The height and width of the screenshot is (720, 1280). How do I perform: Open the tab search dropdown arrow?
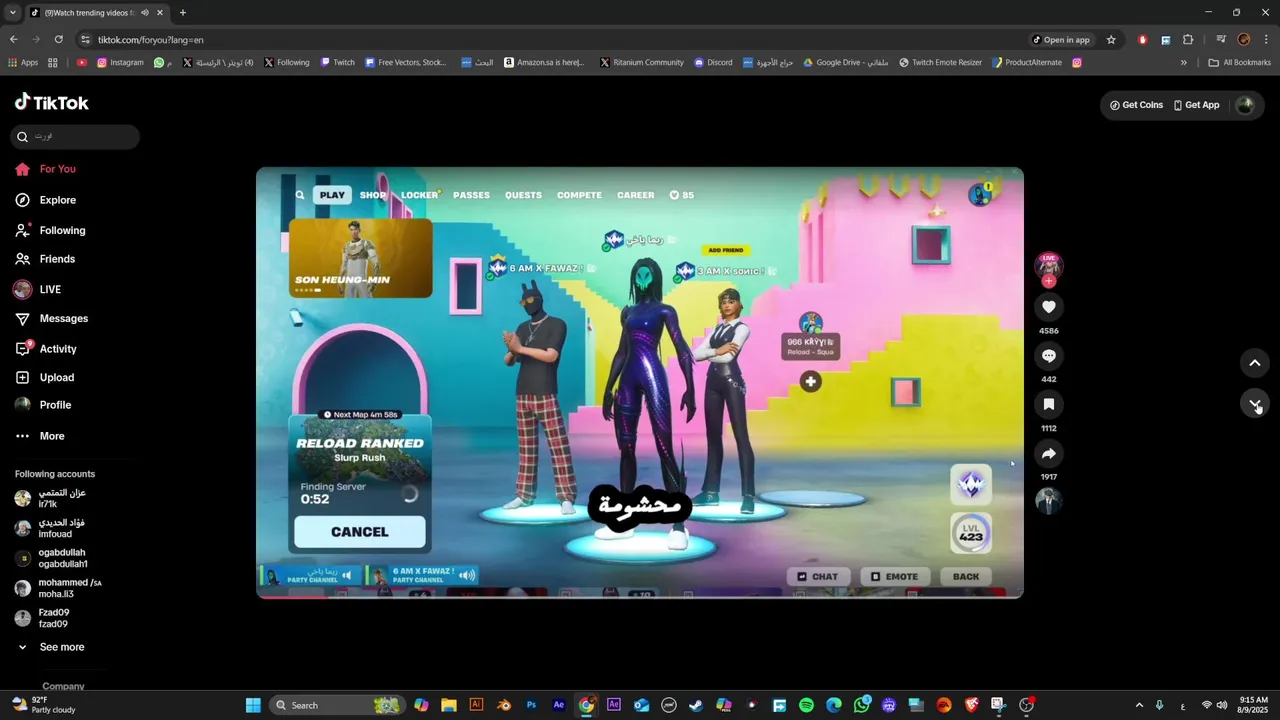[x=12, y=13]
